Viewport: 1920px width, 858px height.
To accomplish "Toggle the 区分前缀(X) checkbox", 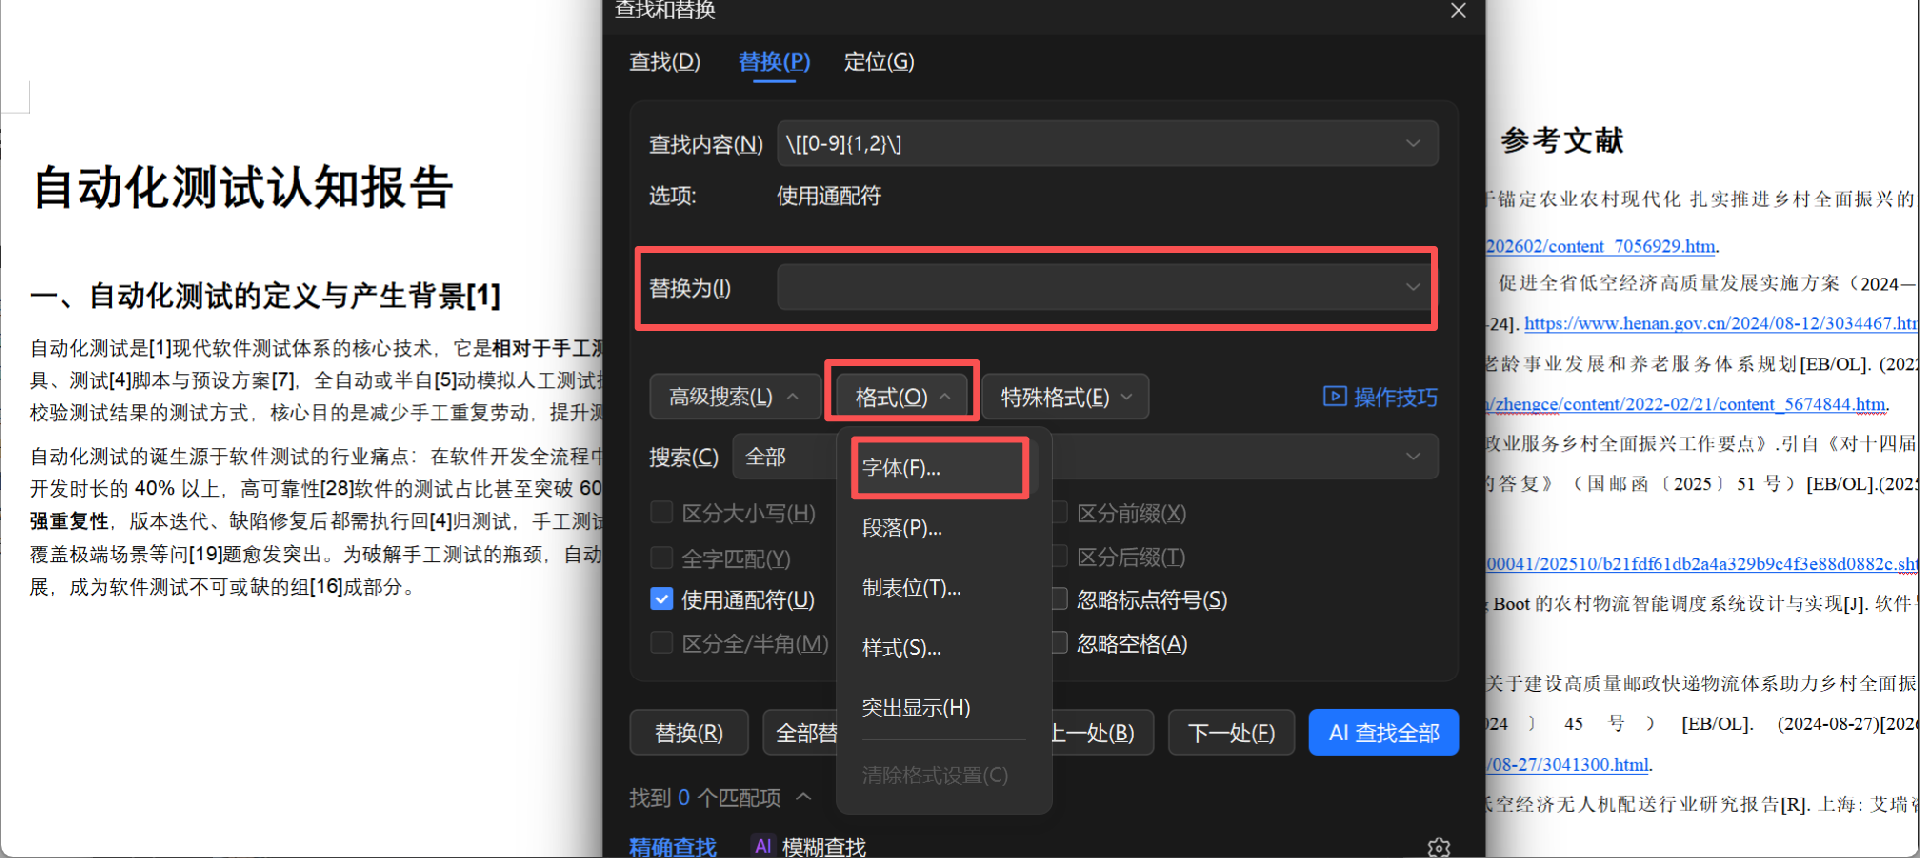I will click(1059, 512).
